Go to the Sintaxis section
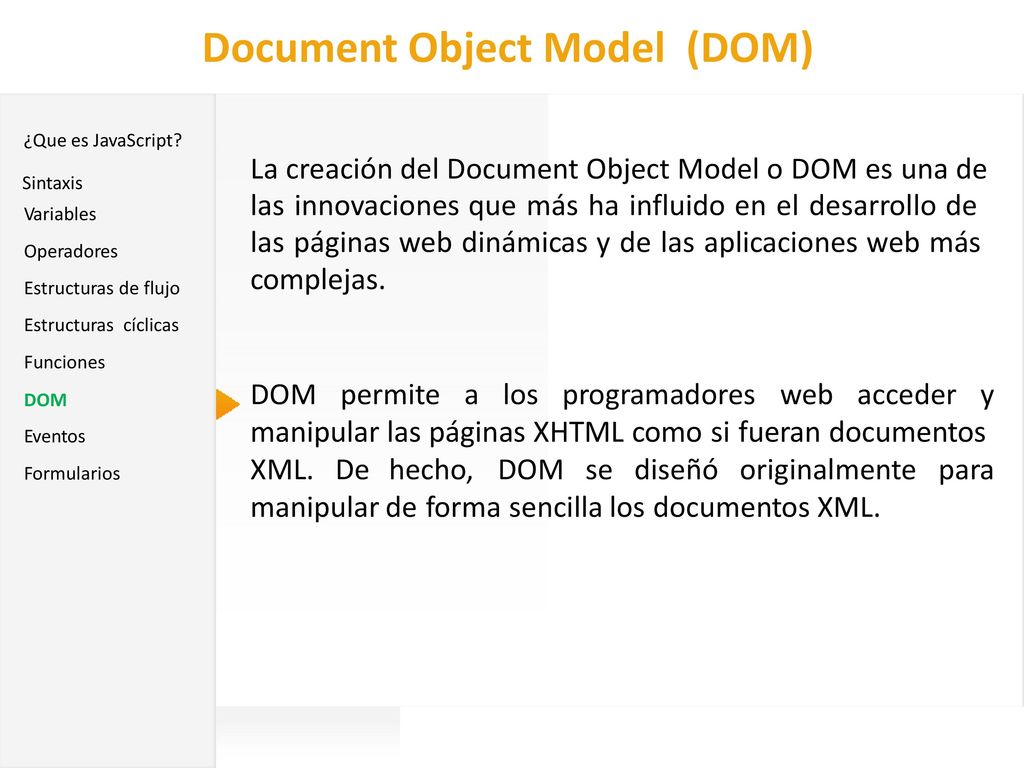Screen dimensions: 1024x768 (x=52, y=183)
